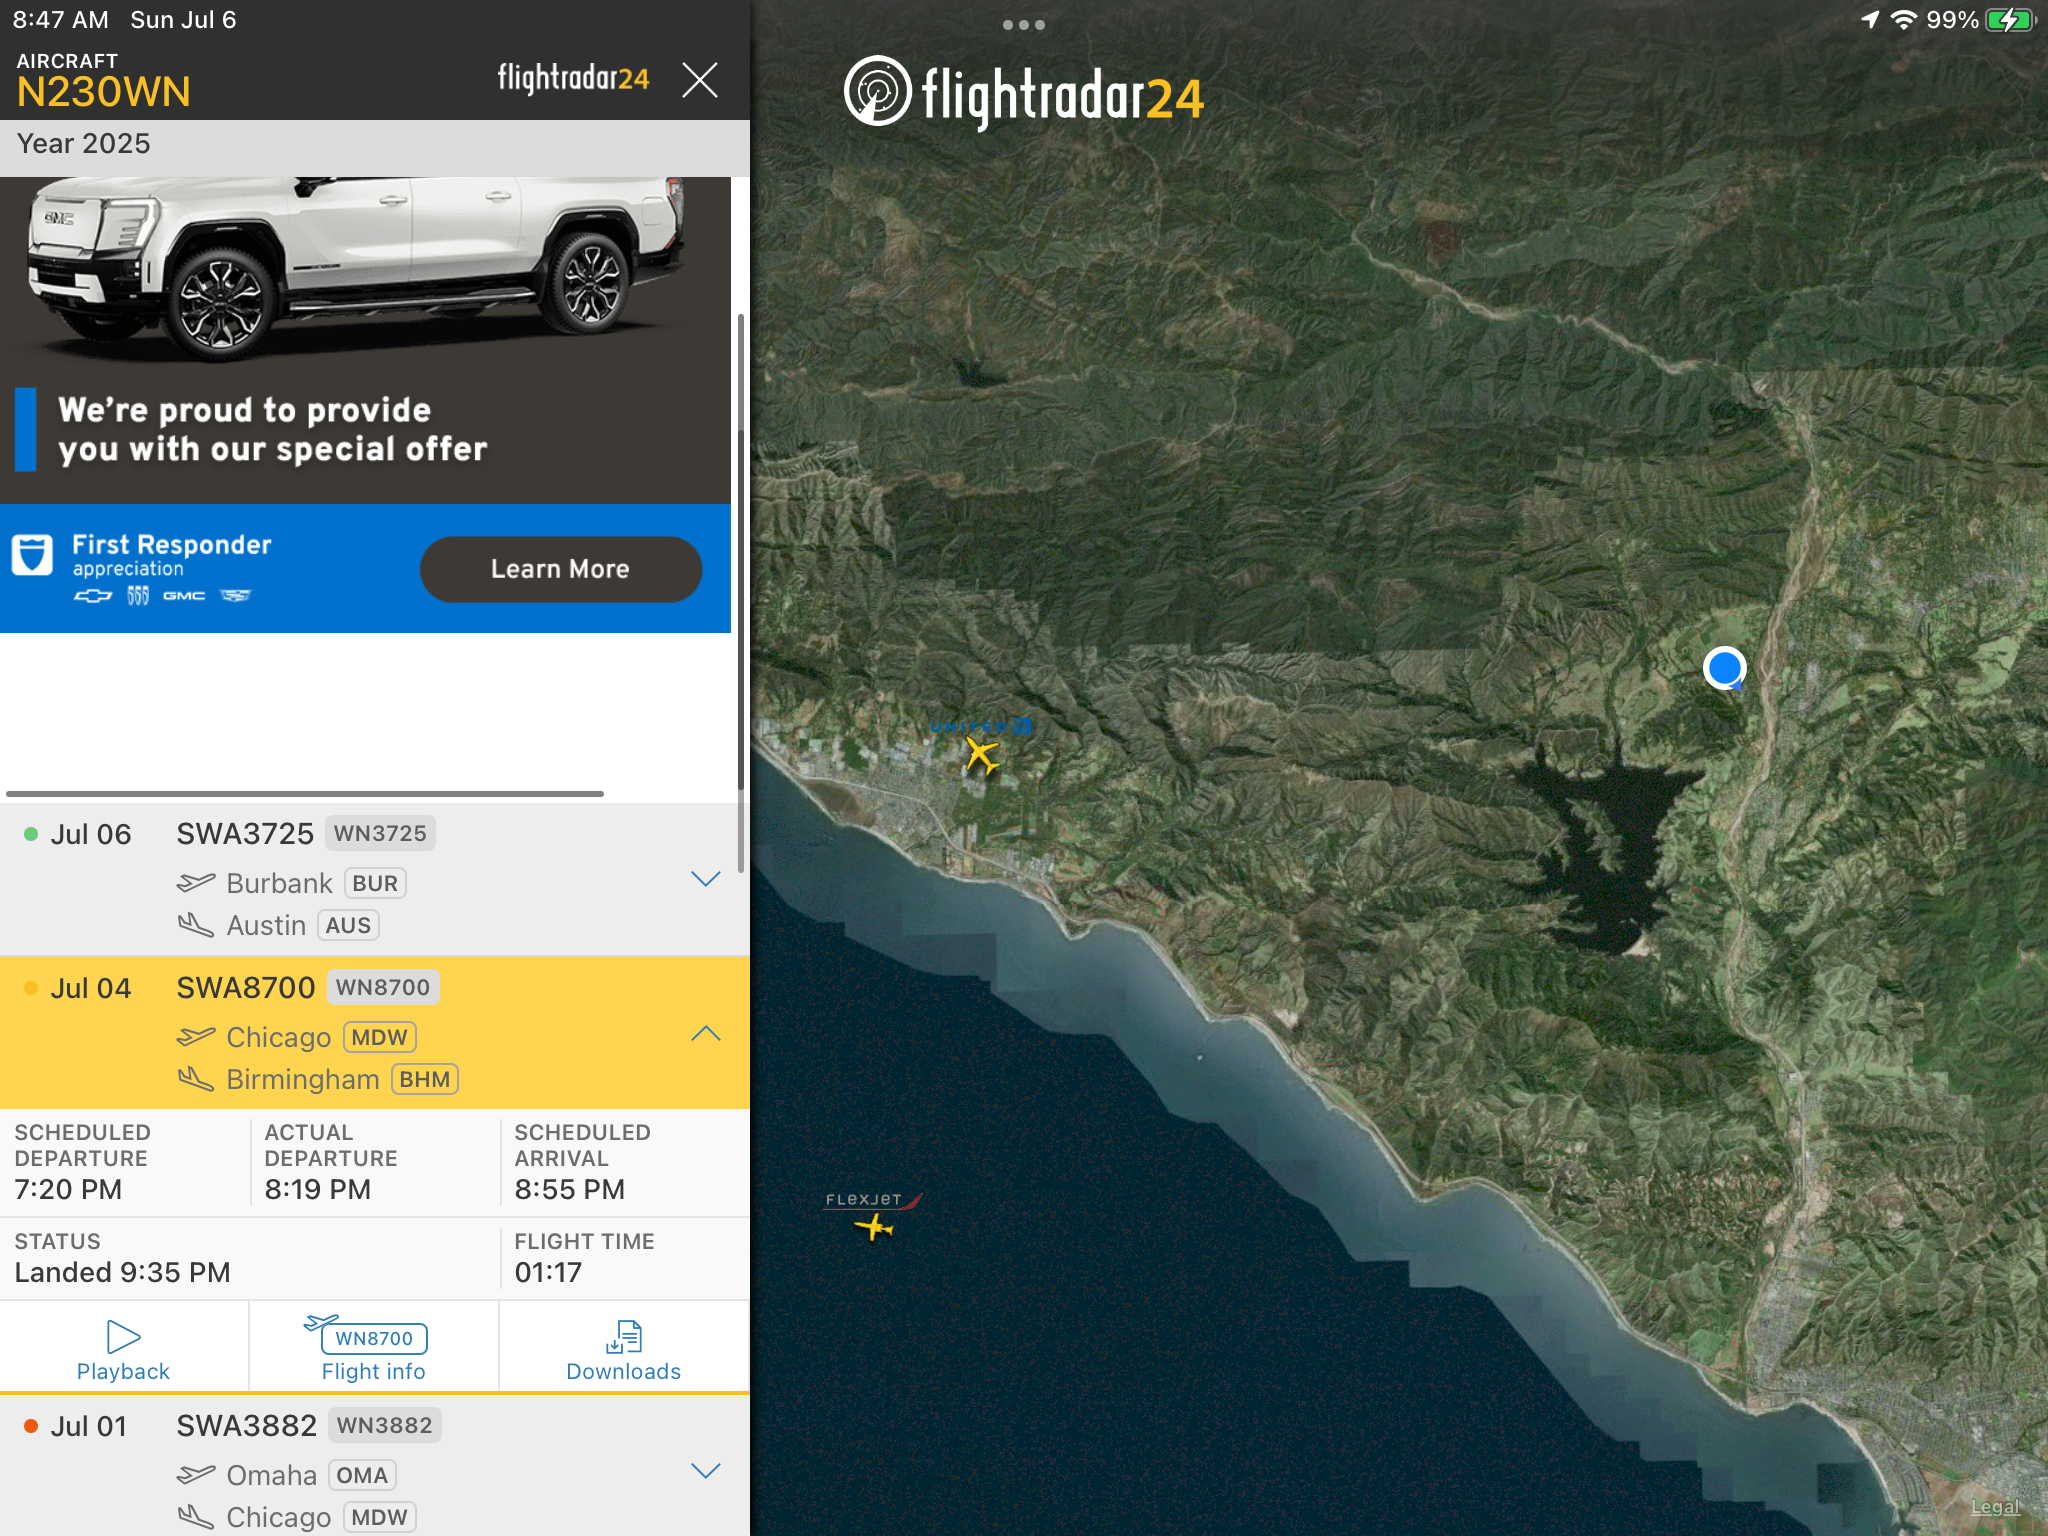Tap the Flexjet aircraft icon on map
Screen dimensions: 2048x1536
(x=874, y=1226)
